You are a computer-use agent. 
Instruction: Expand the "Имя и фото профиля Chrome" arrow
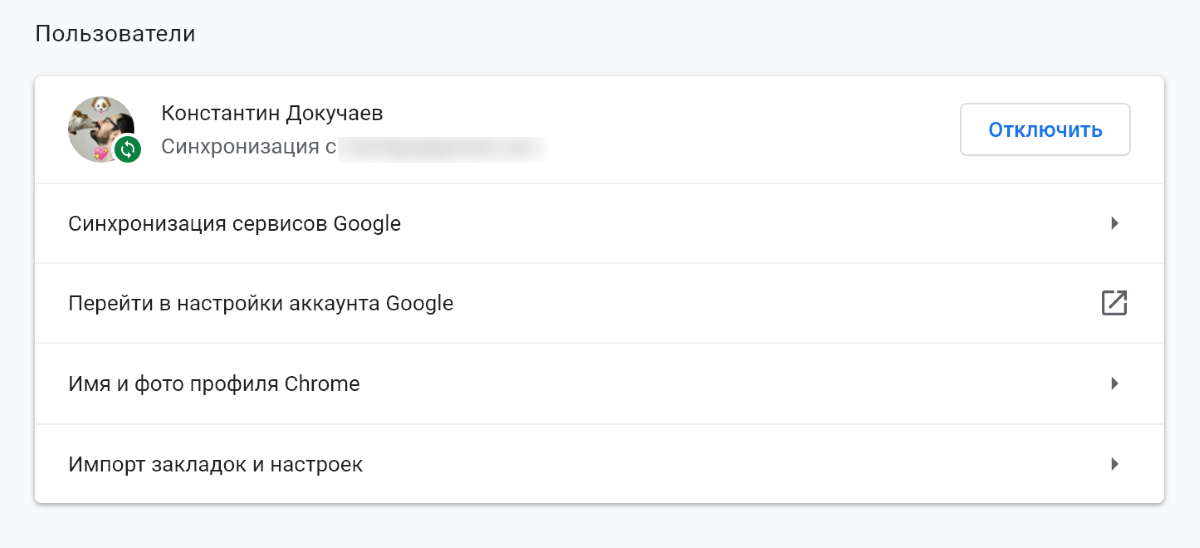1114,383
